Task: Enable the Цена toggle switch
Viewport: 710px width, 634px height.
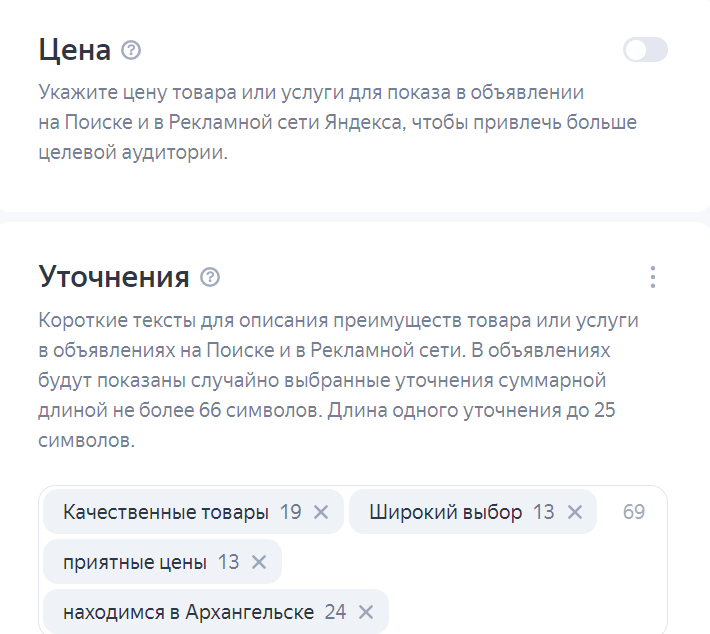Action: coord(645,50)
